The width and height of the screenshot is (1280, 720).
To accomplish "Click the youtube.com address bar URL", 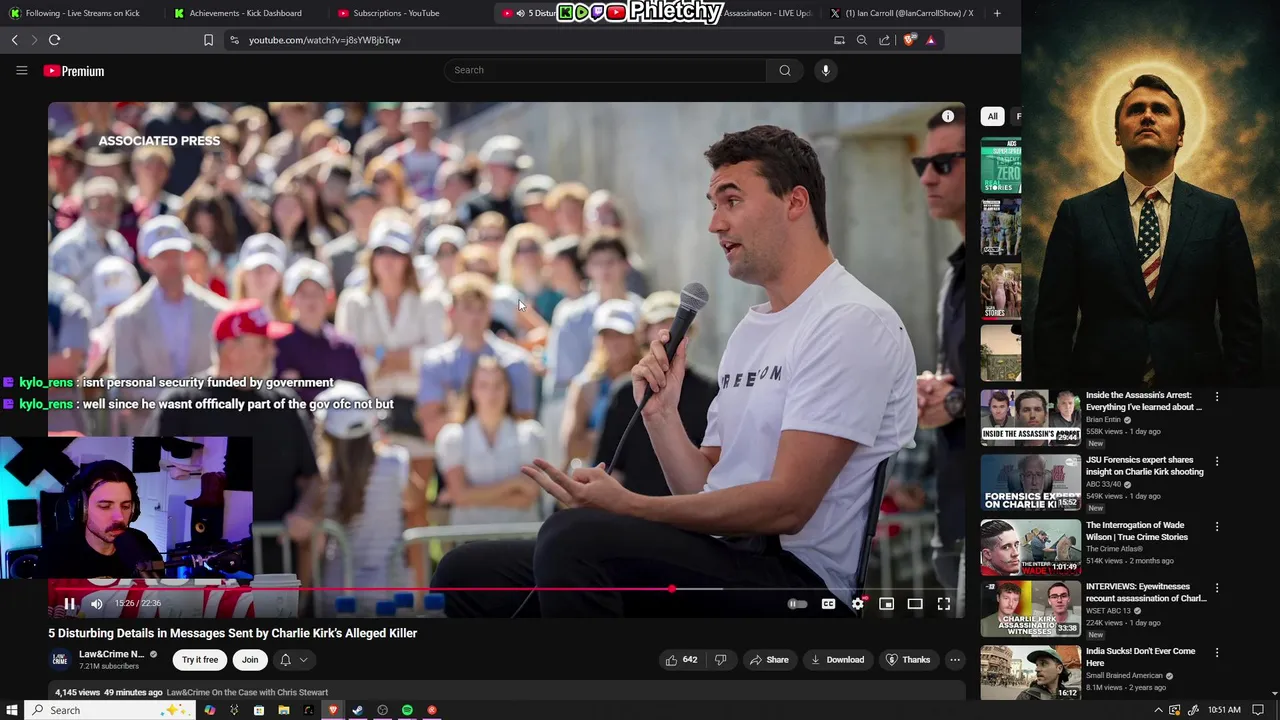I will click(x=325, y=40).
